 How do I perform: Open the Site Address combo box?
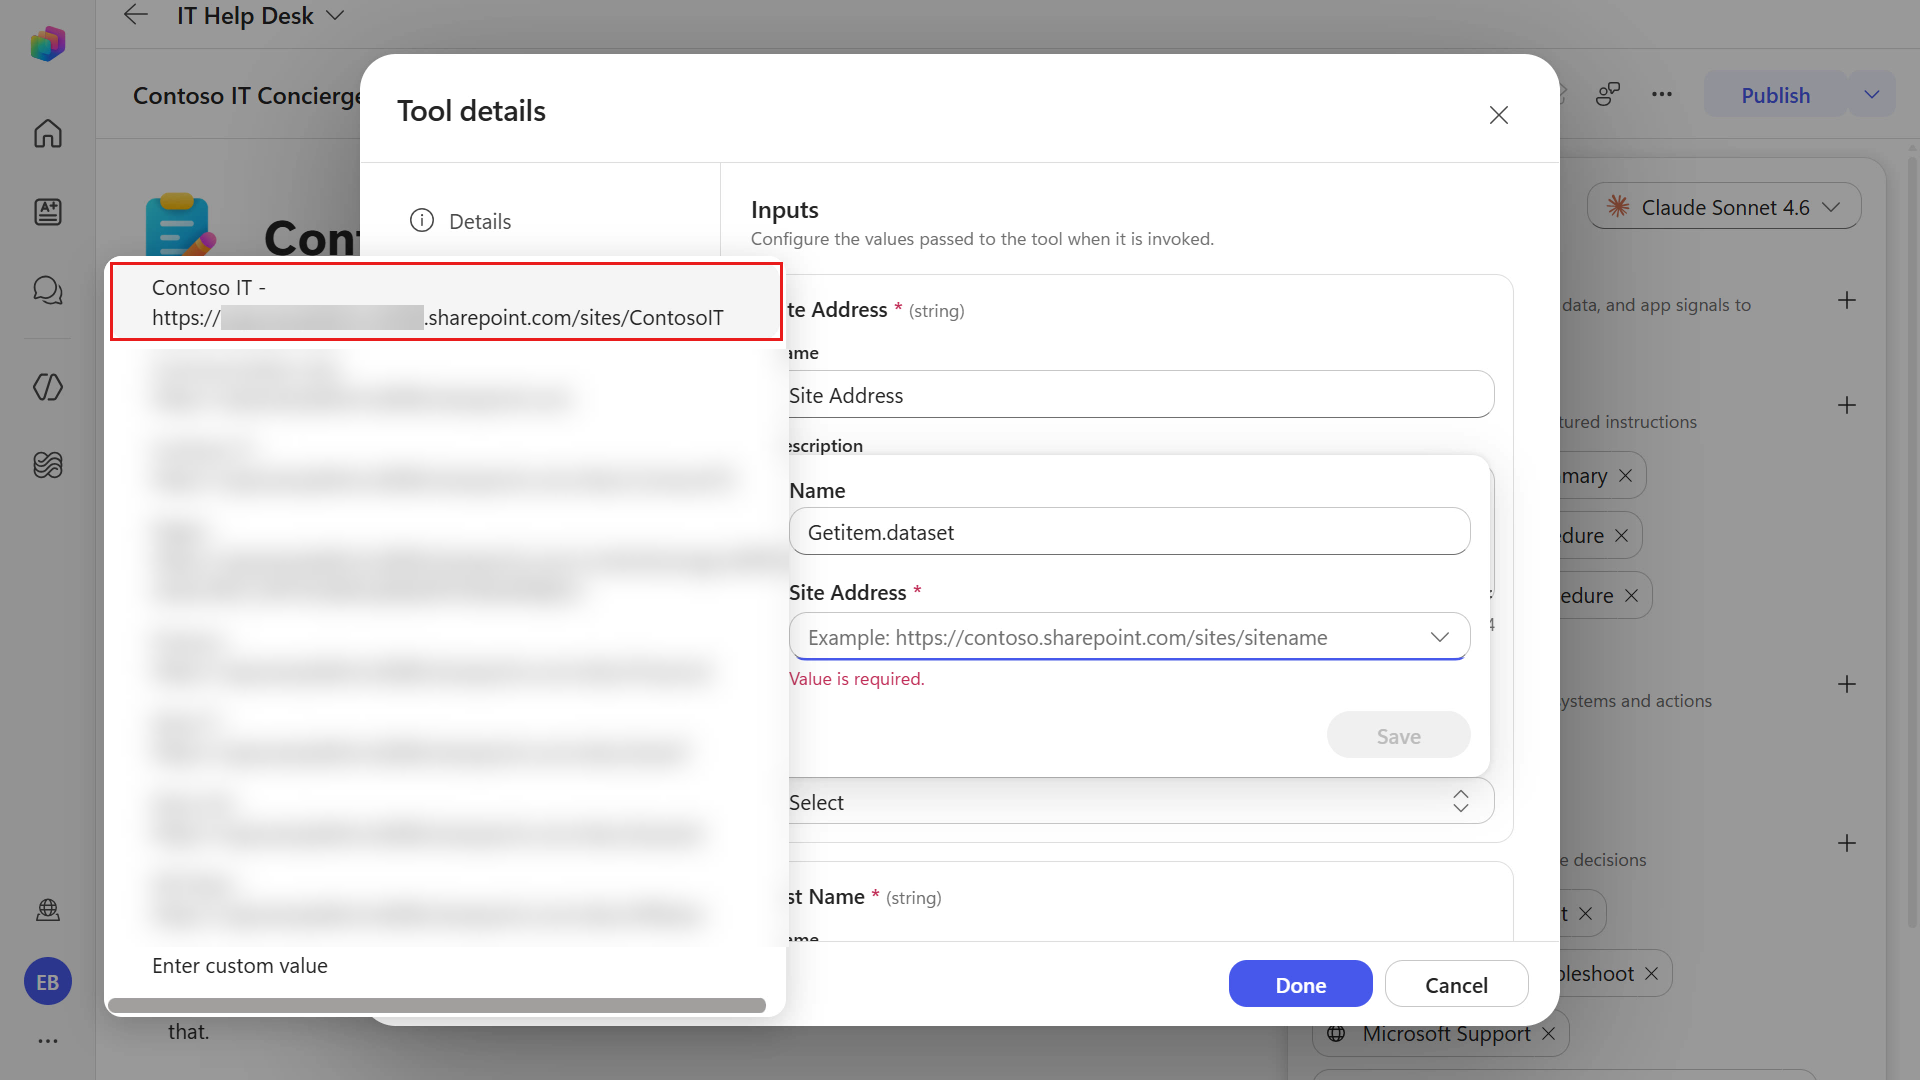click(x=1129, y=637)
